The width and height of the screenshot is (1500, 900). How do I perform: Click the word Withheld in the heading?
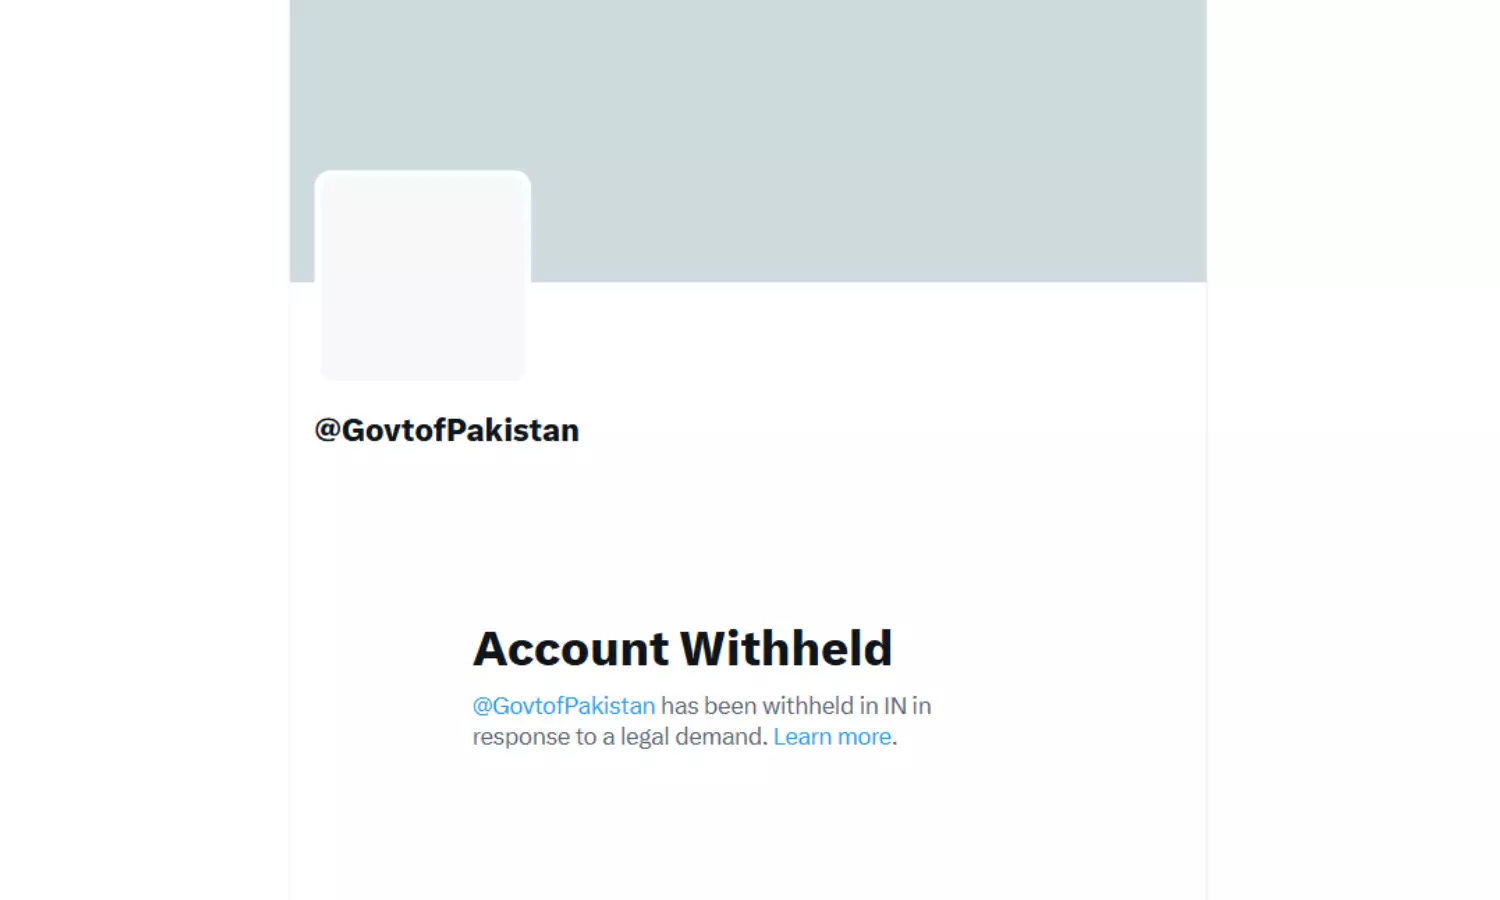point(787,648)
